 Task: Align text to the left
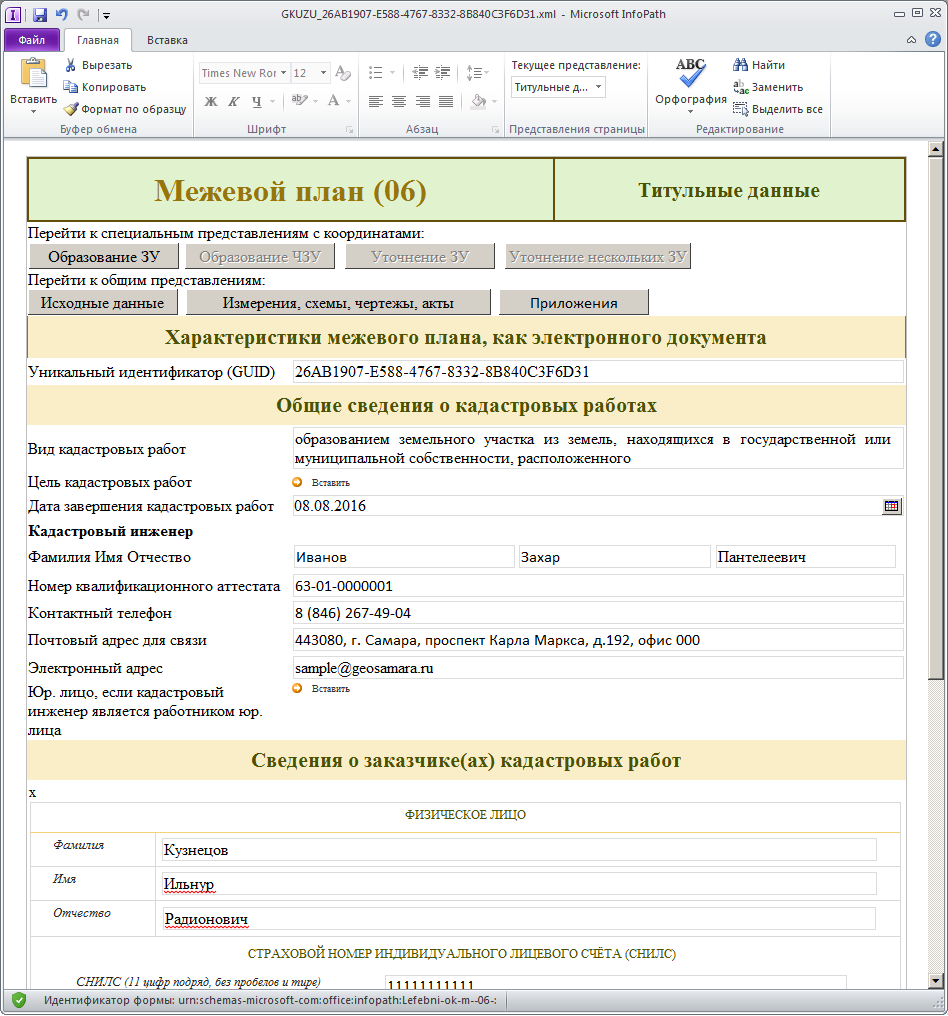click(x=376, y=101)
